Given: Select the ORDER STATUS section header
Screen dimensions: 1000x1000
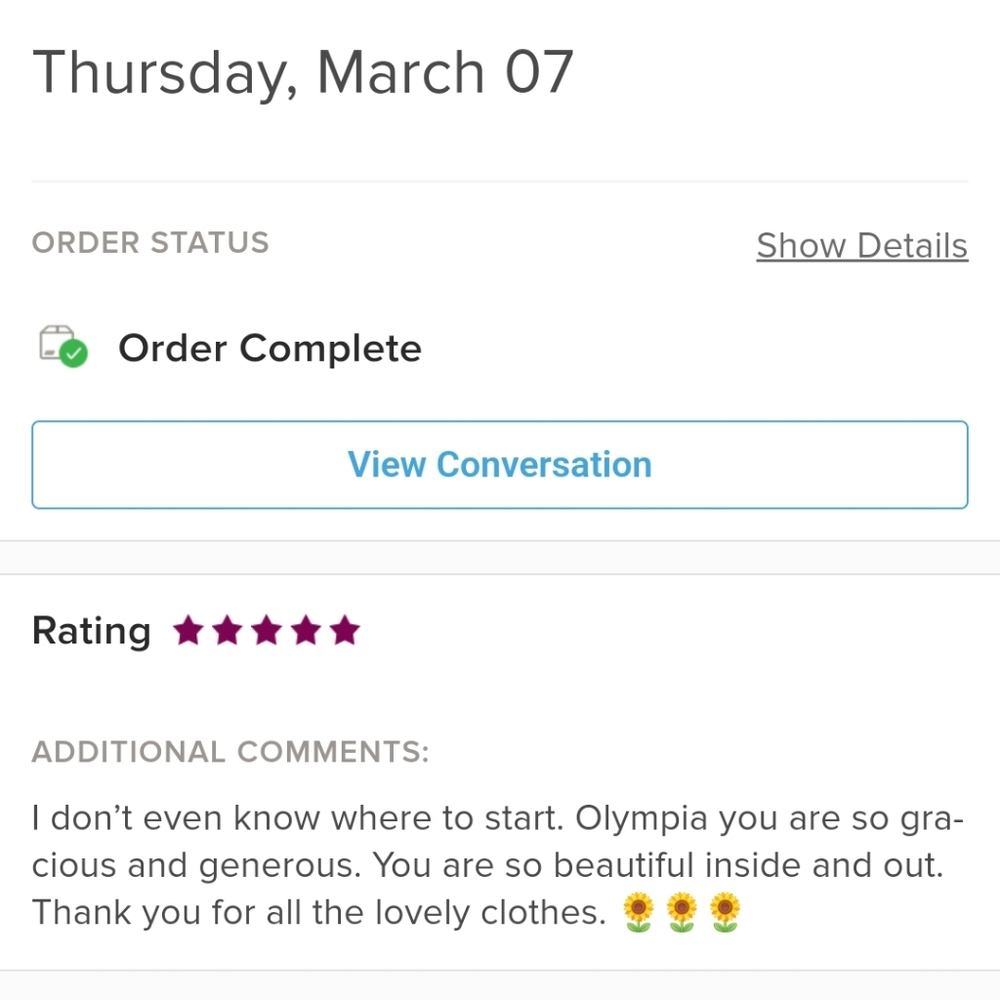Looking at the screenshot, I should click(x=150, y=242).
